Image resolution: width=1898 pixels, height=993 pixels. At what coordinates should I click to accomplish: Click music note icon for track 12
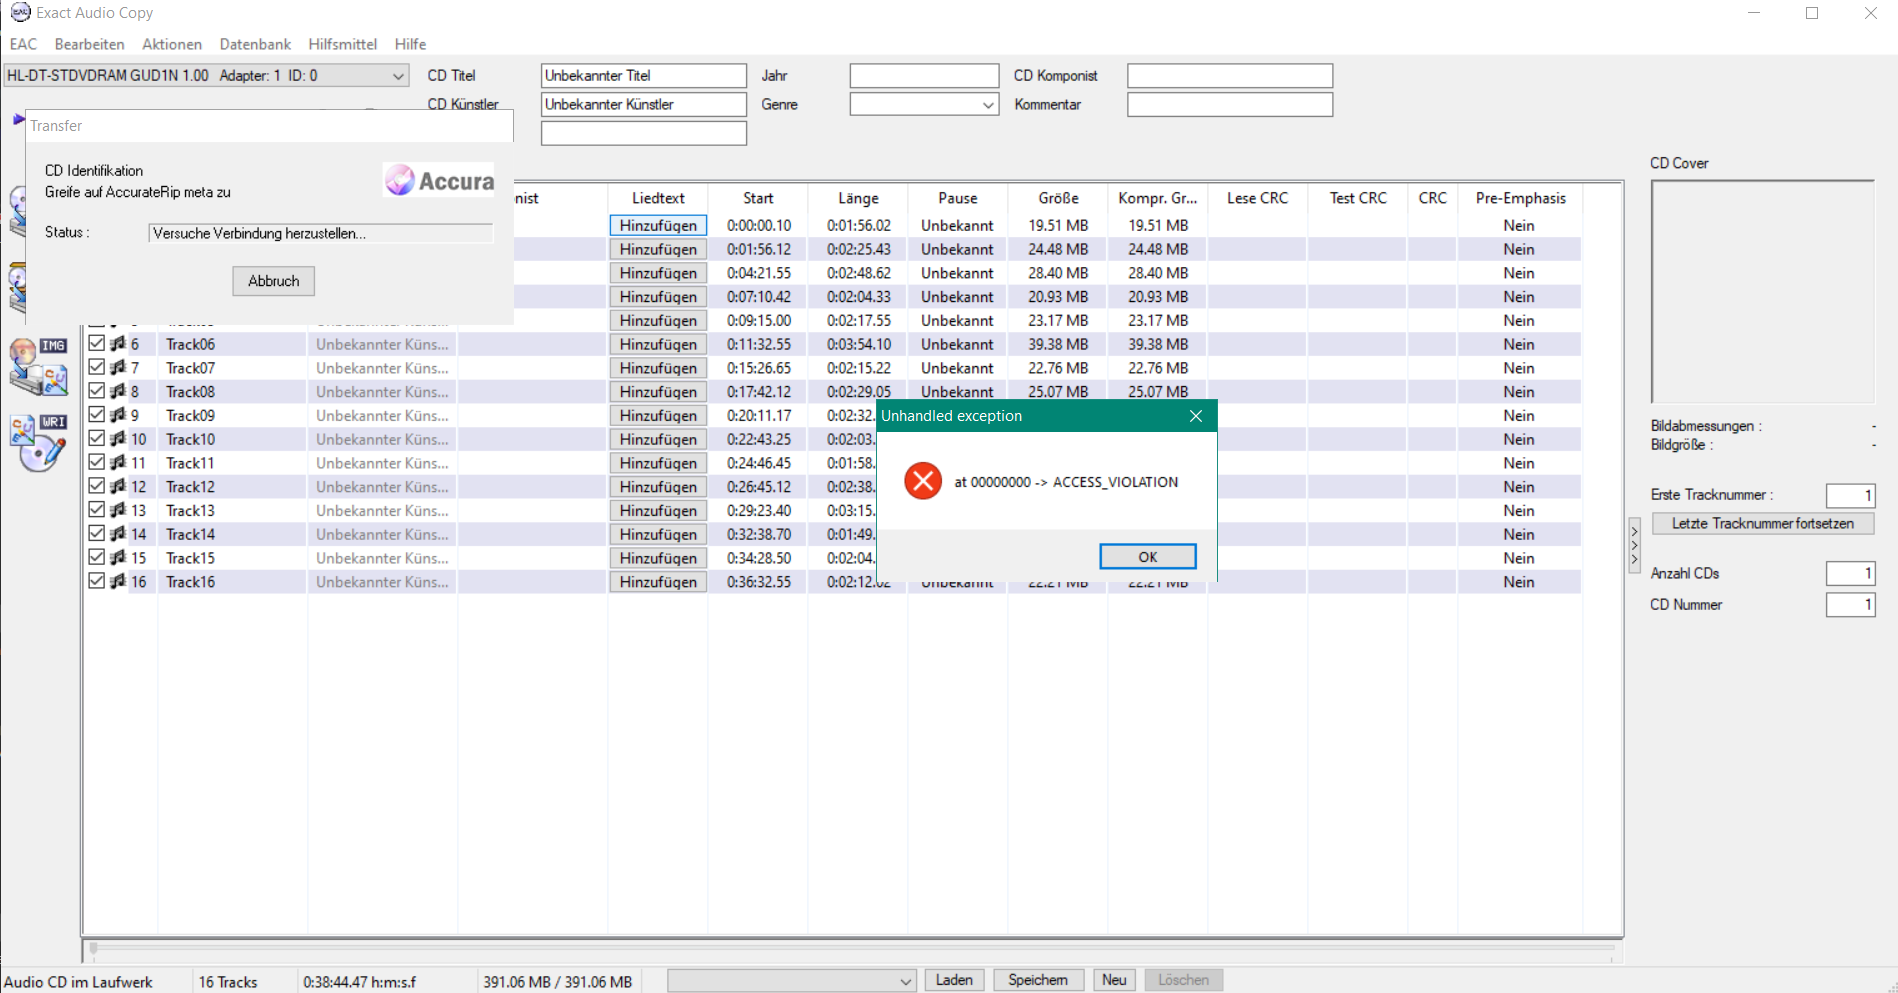tap(118, 486)
